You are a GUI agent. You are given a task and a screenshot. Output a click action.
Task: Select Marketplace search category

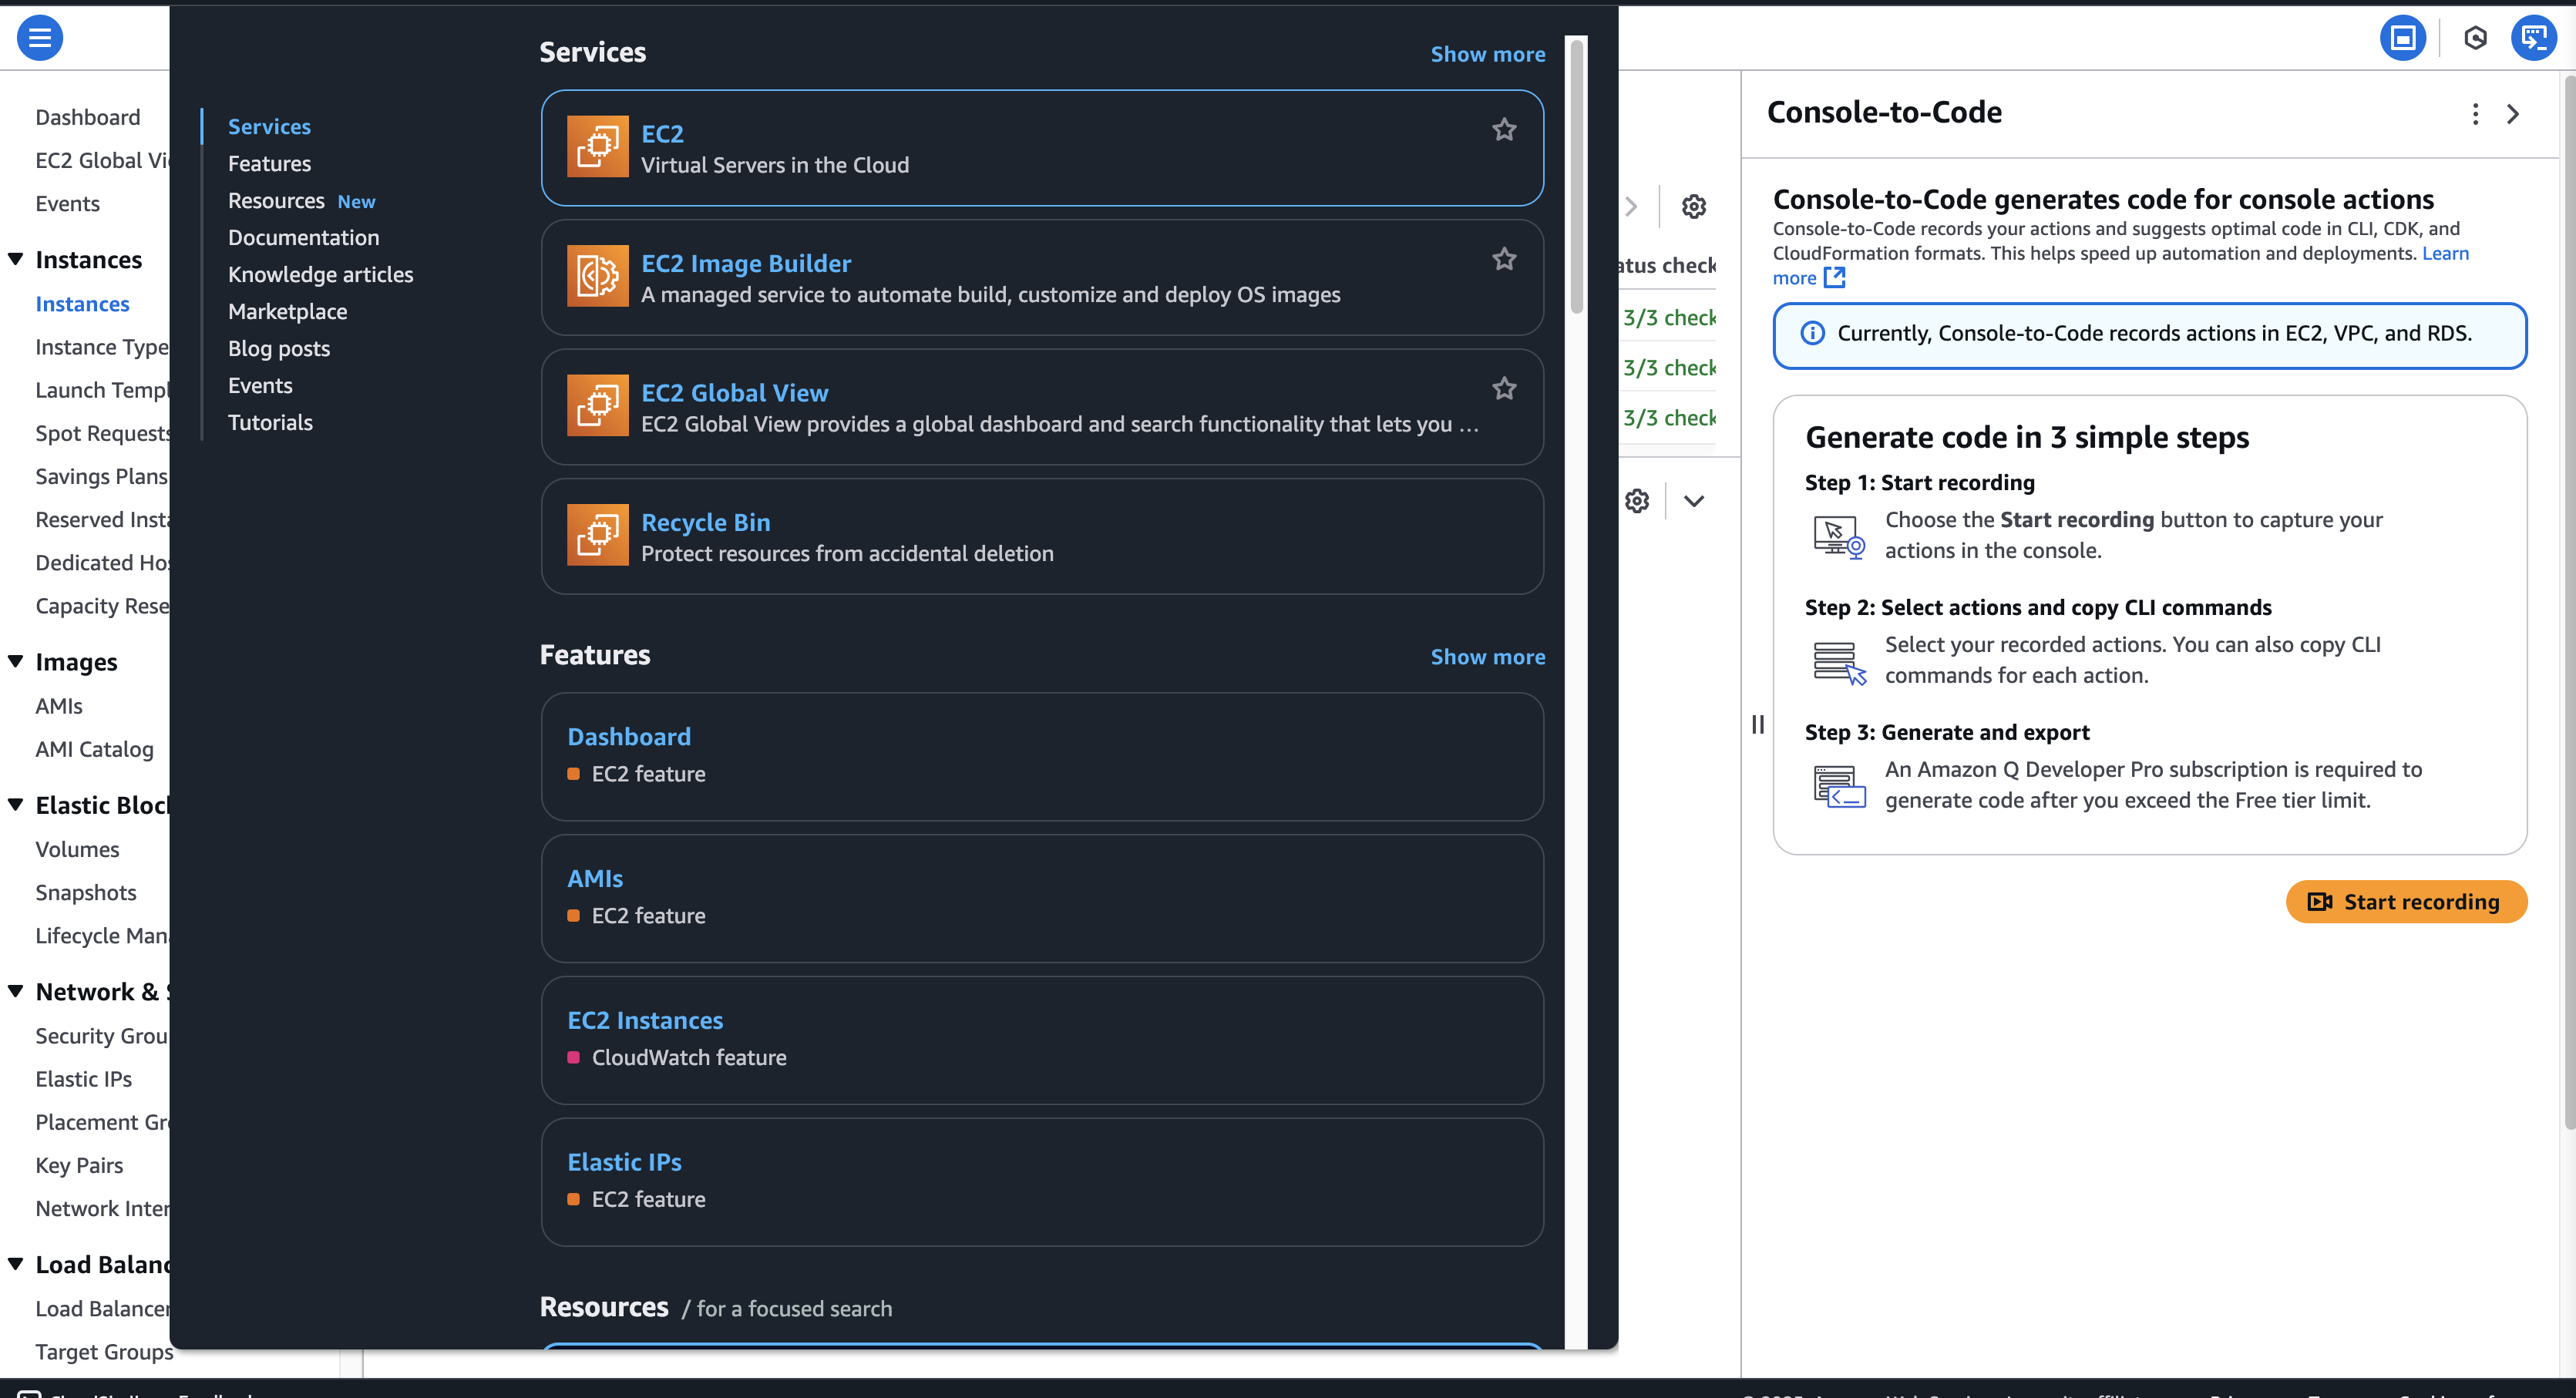tap(287, 312)
